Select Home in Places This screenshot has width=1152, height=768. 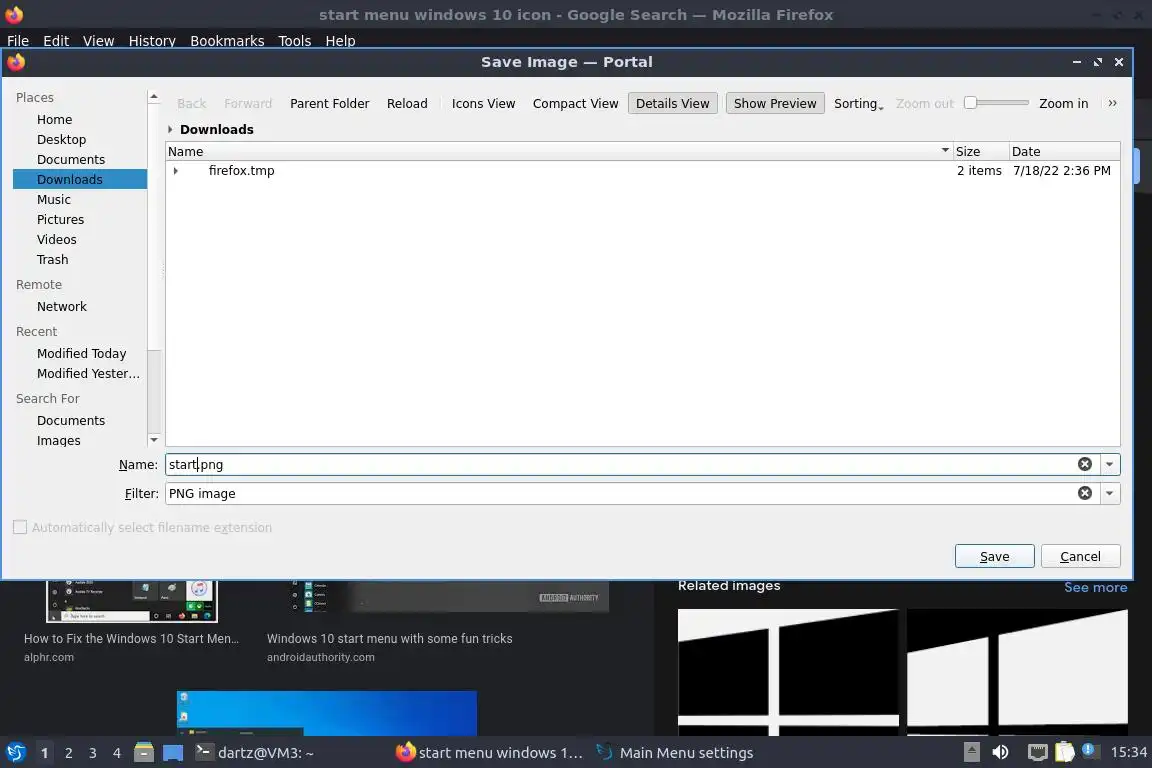[54, 119]
